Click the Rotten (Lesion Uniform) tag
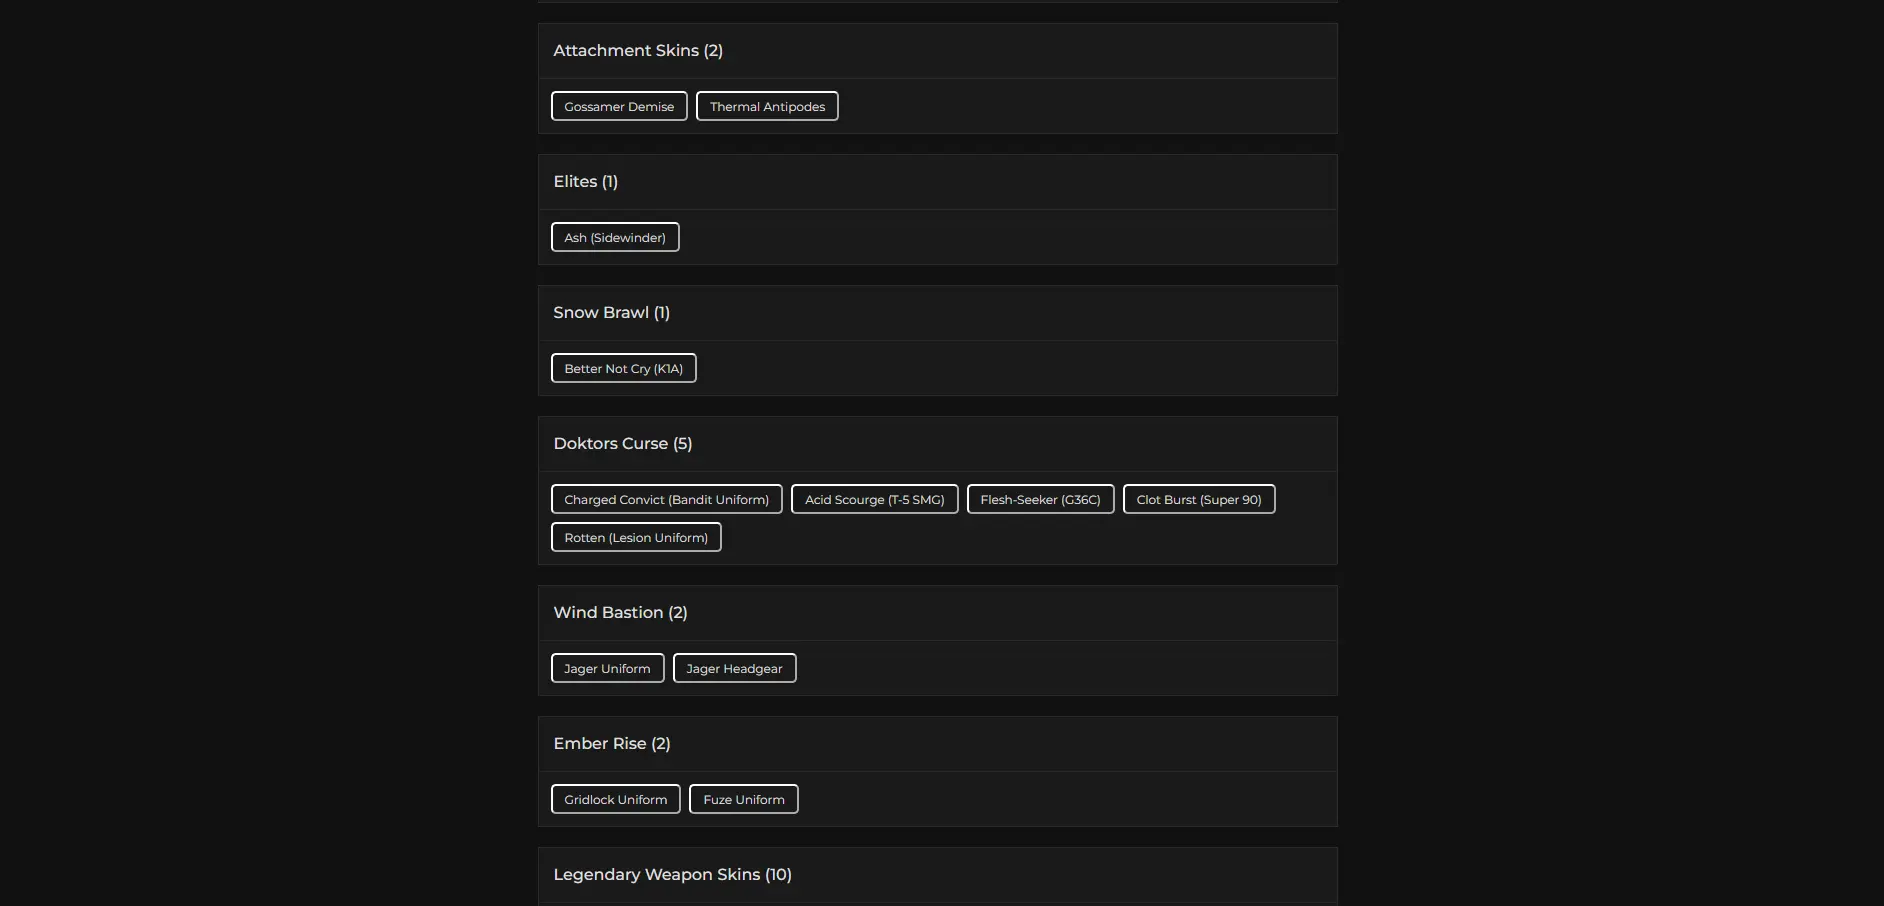 [636, 537]
